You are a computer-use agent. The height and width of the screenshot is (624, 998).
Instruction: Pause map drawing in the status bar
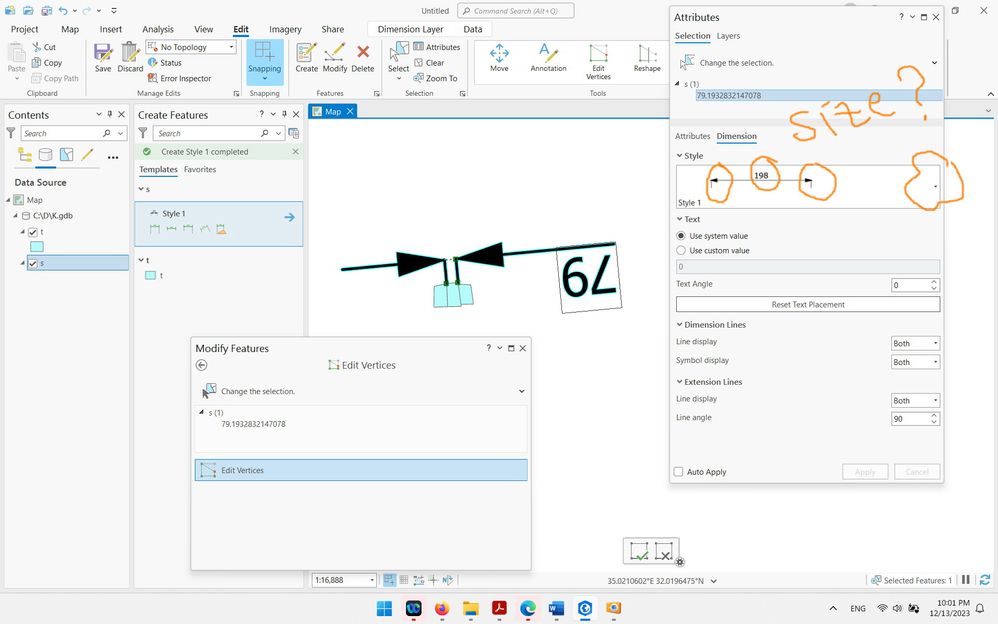[966, 580]
